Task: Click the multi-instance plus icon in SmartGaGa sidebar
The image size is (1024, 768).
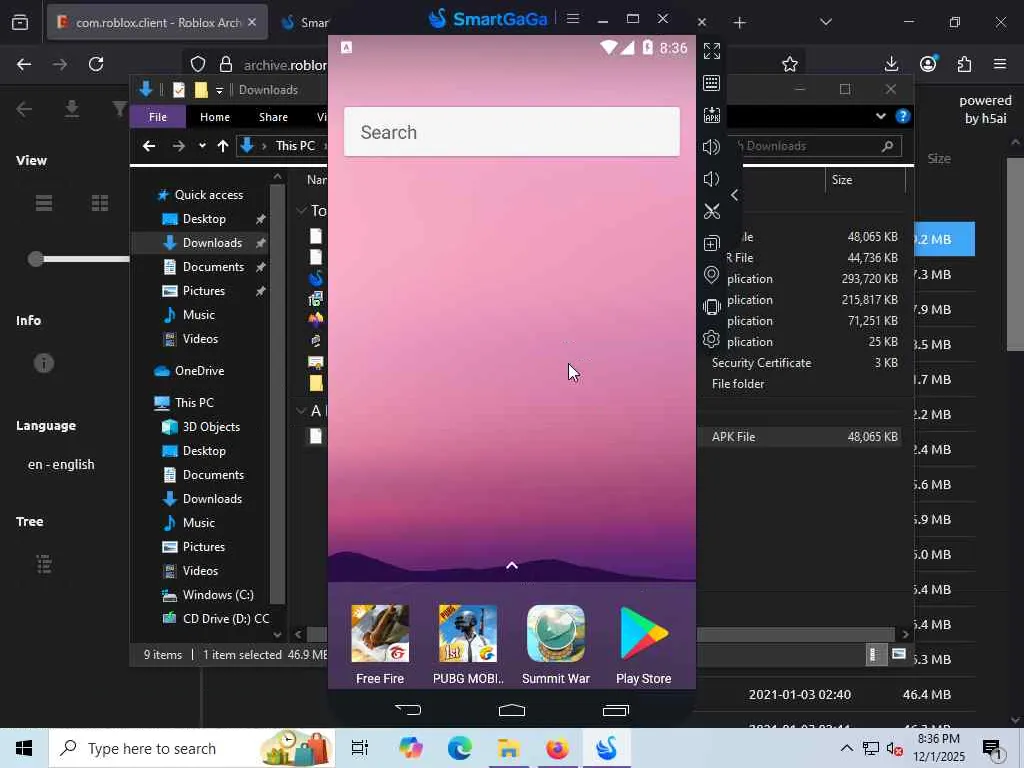Action: (711, 243)
